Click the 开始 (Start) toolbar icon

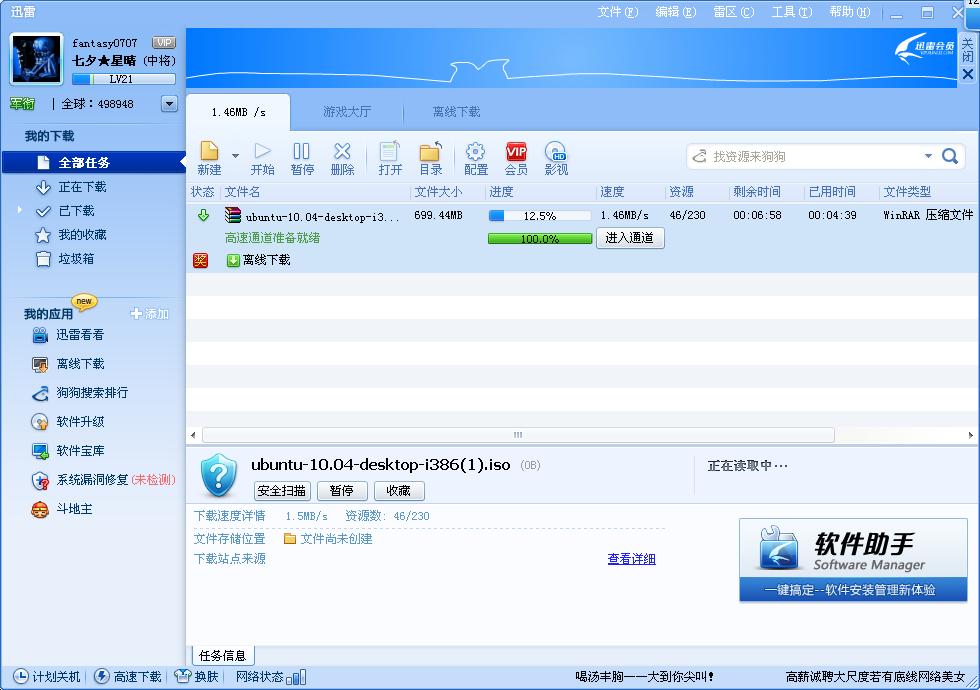point(262,158)
